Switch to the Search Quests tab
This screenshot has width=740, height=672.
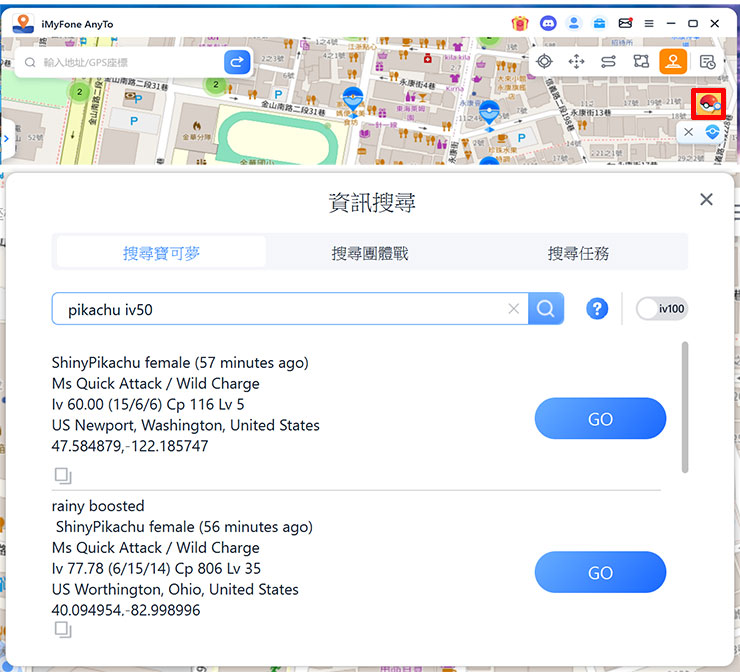pyautogui.click(x=578, y=253)
